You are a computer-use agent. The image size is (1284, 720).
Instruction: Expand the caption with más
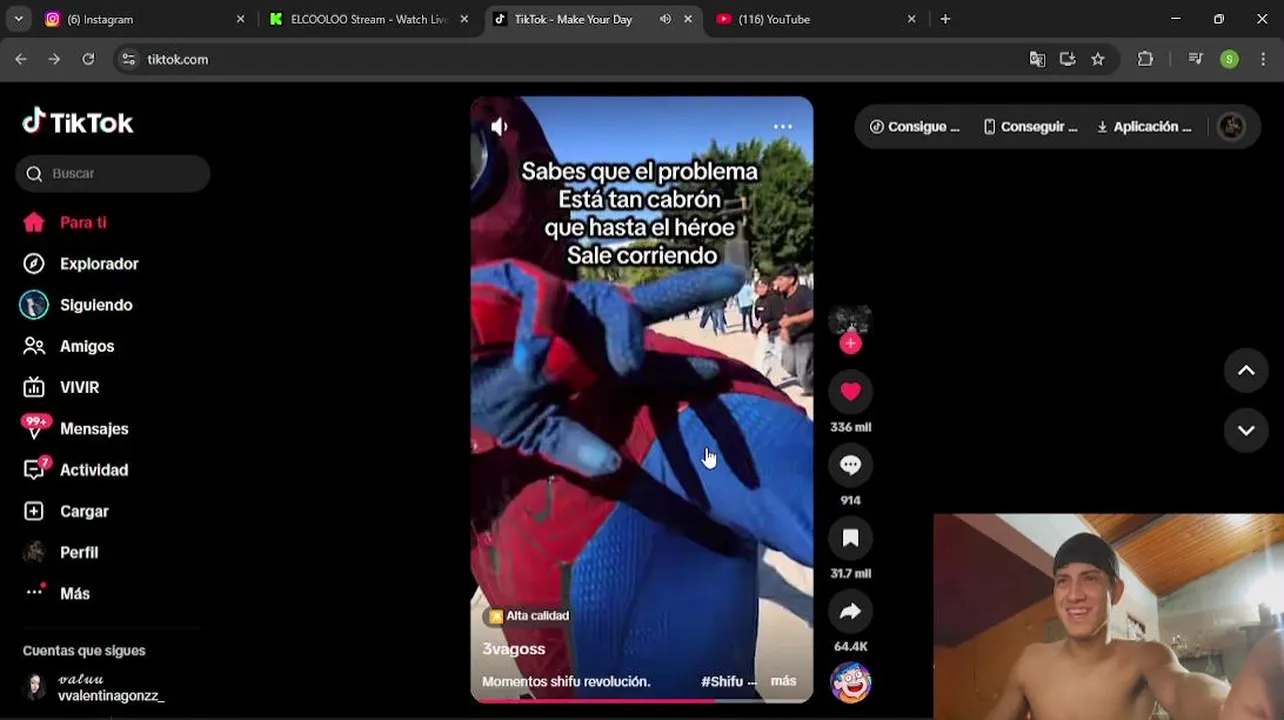pyautogui.click(x=784, y=681)
